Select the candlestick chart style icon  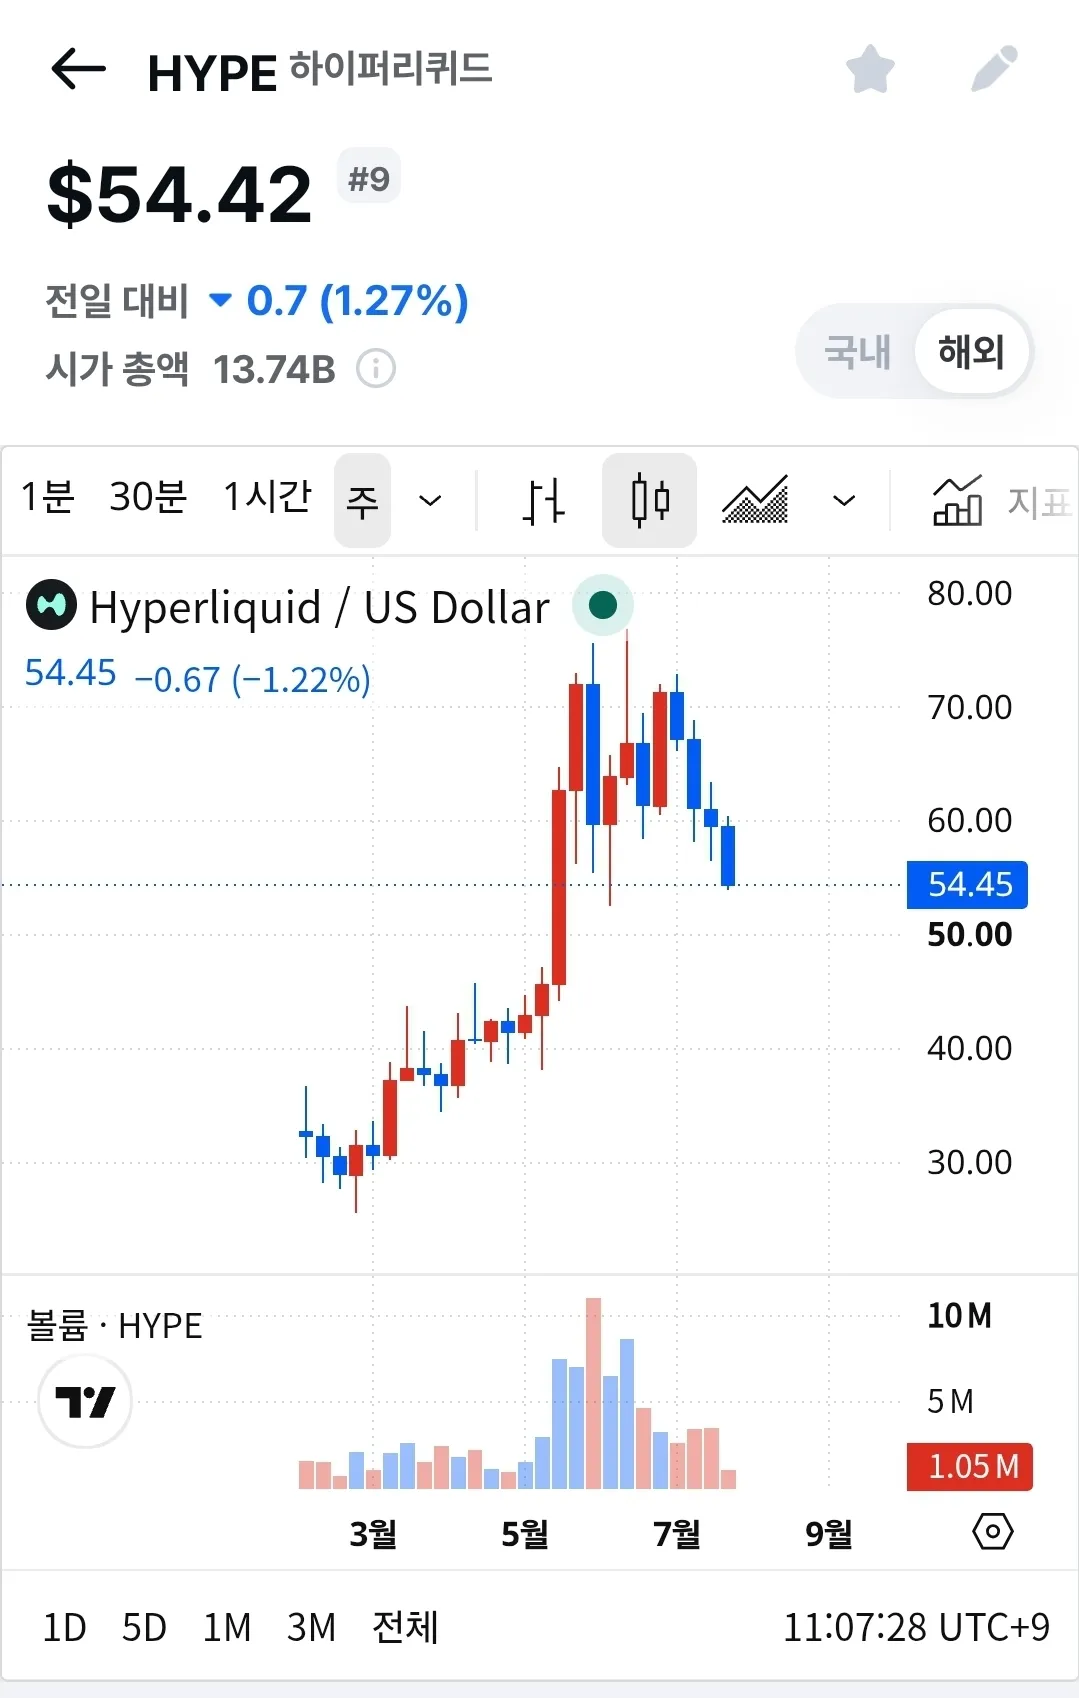(x=650, y=500)
